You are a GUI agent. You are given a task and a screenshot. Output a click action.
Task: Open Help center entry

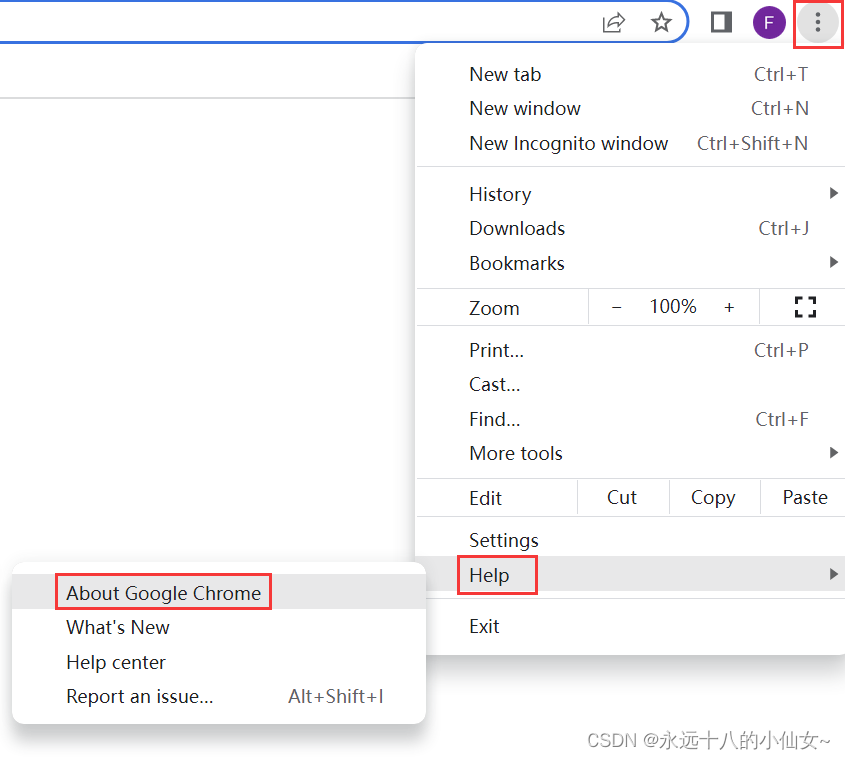point(219,662)
